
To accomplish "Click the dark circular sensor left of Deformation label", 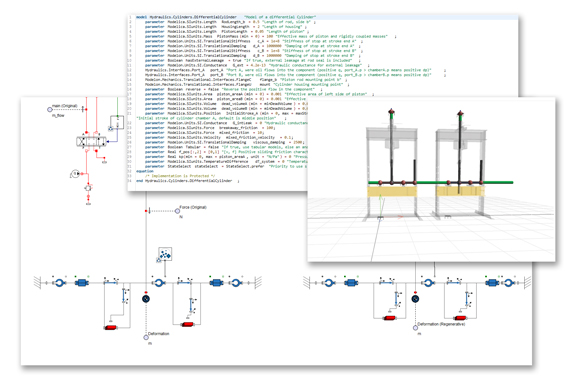I will pyautogui.click(x=146, y=299).
